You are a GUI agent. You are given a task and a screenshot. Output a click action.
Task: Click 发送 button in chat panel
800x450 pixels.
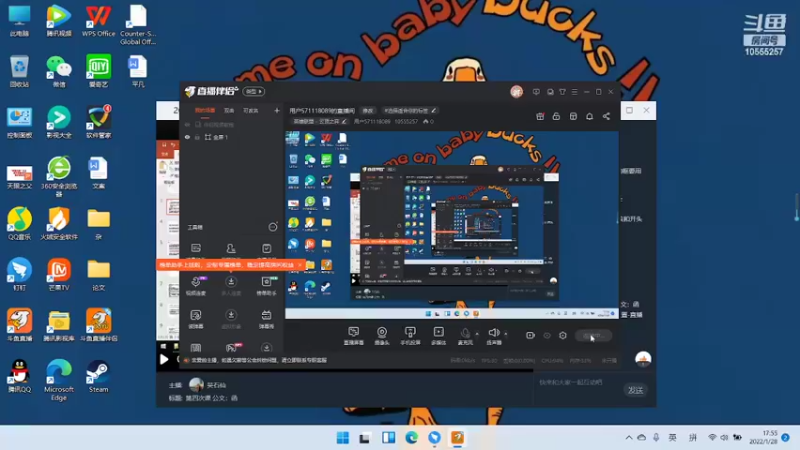[x=635, y=390]
